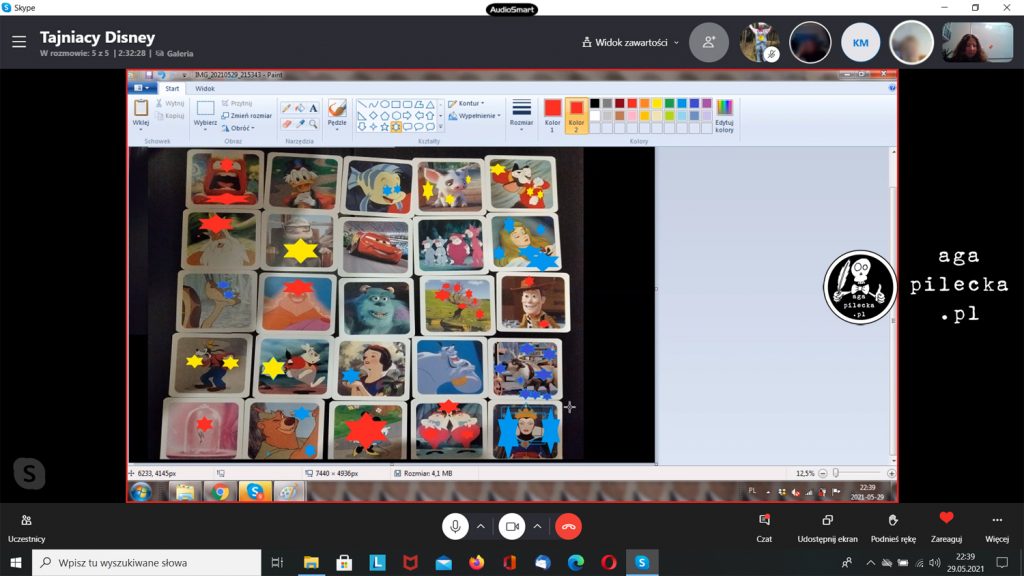
Task: Open Rozmiar line size dropdown in Paint
Action: (x=521, y=115)
